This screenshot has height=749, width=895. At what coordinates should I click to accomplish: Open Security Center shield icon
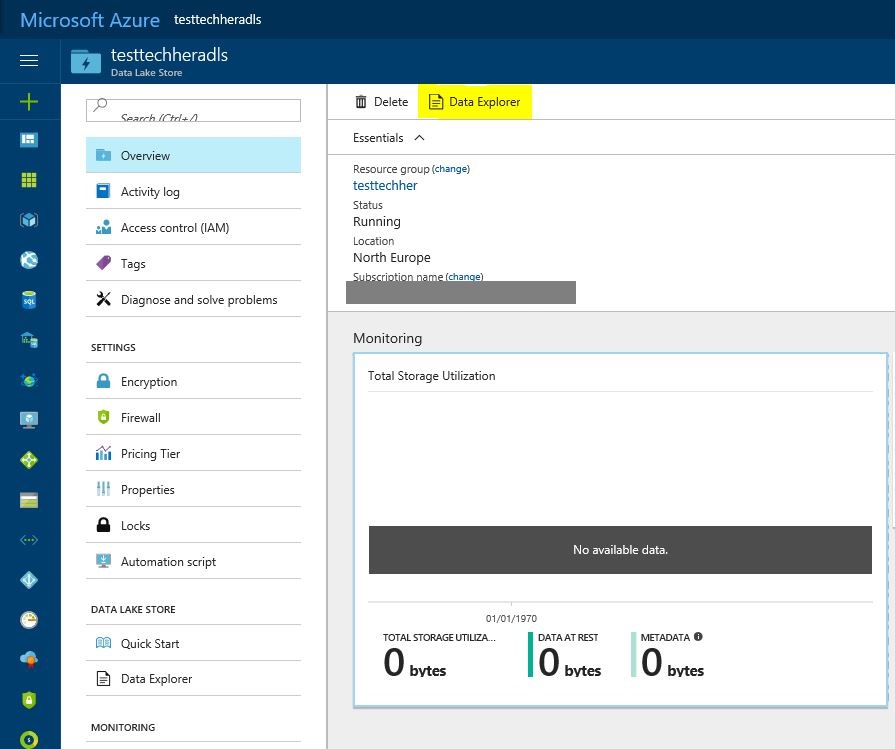click(x=29, y=699)
